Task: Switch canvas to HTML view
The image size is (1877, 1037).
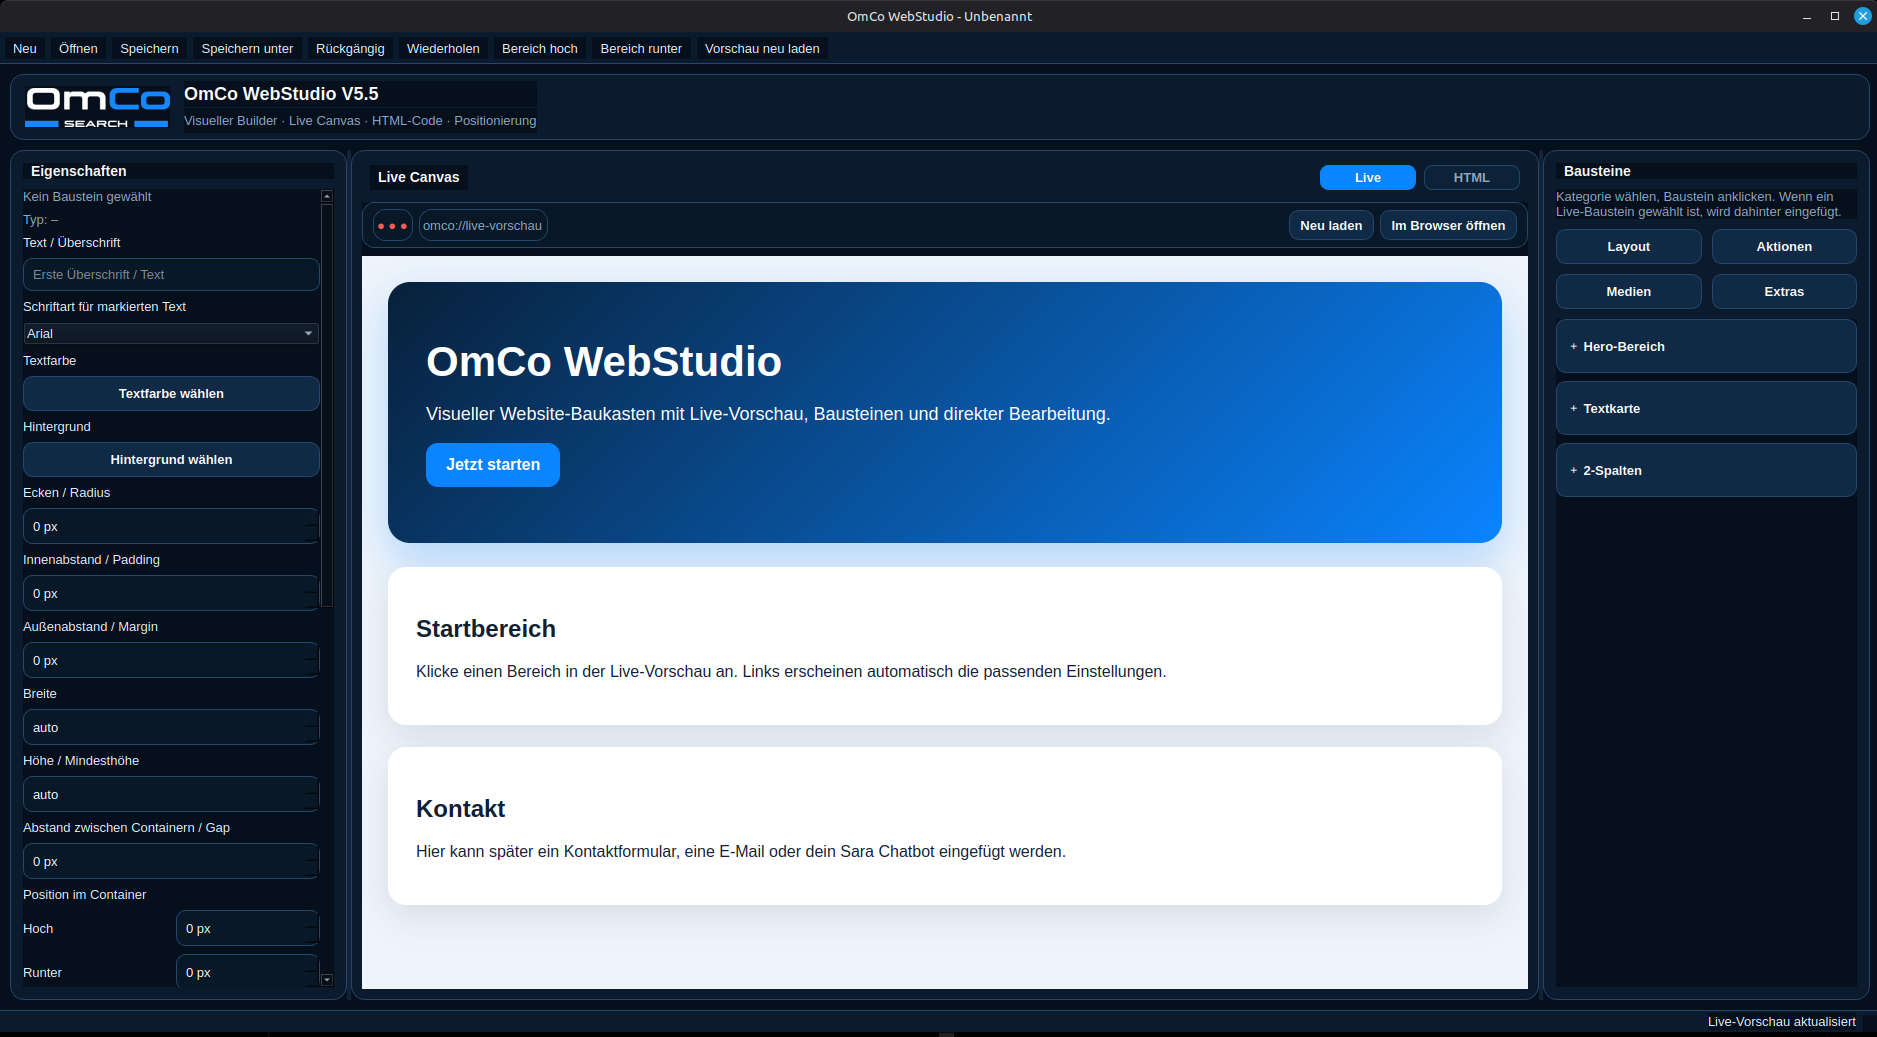Action: 1472,177
